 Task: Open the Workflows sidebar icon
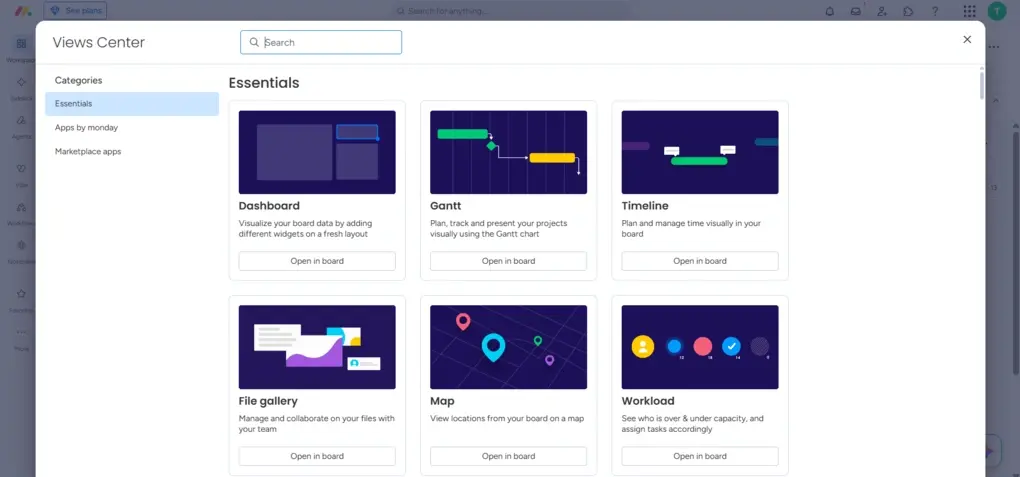coord(21,207)
